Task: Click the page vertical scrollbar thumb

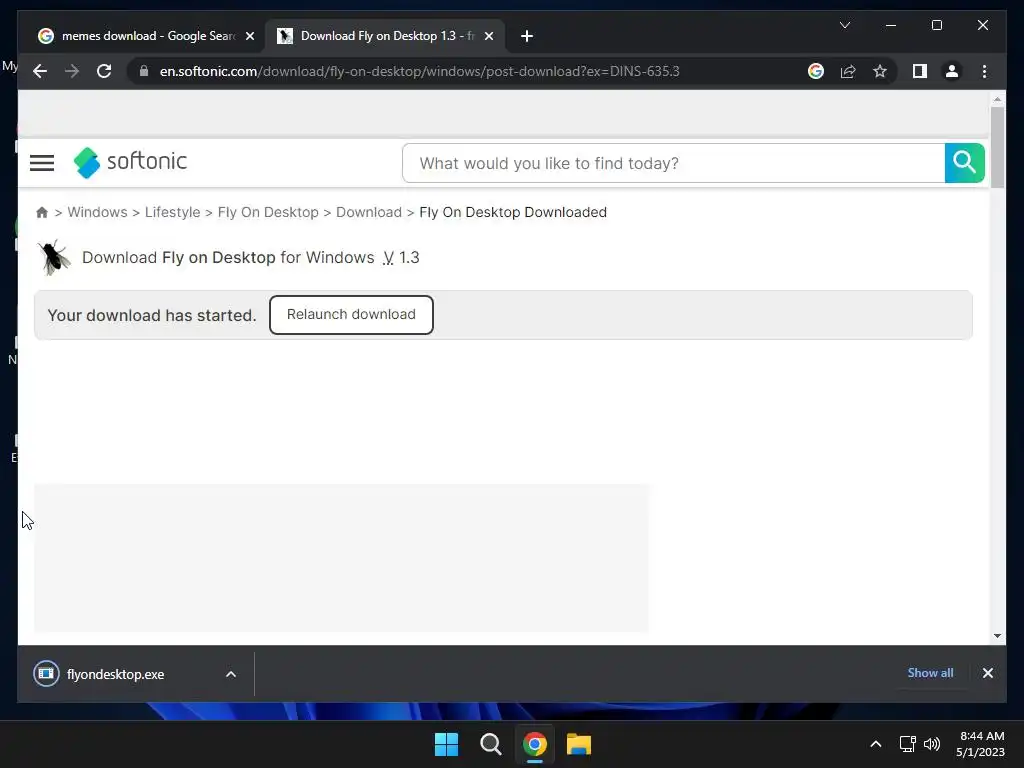Action: click(997, 147)
